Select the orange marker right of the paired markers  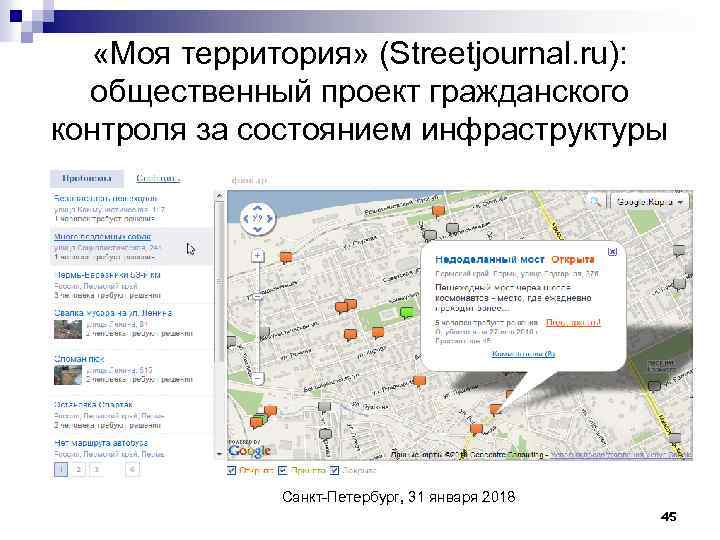pyautogui.click(x=378, y=332)
